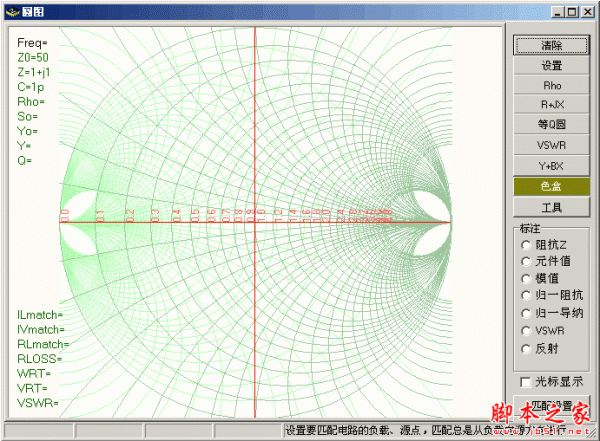
Task: Click the 0.5 axis mark on chart
Action: click(x=195, y=216)
